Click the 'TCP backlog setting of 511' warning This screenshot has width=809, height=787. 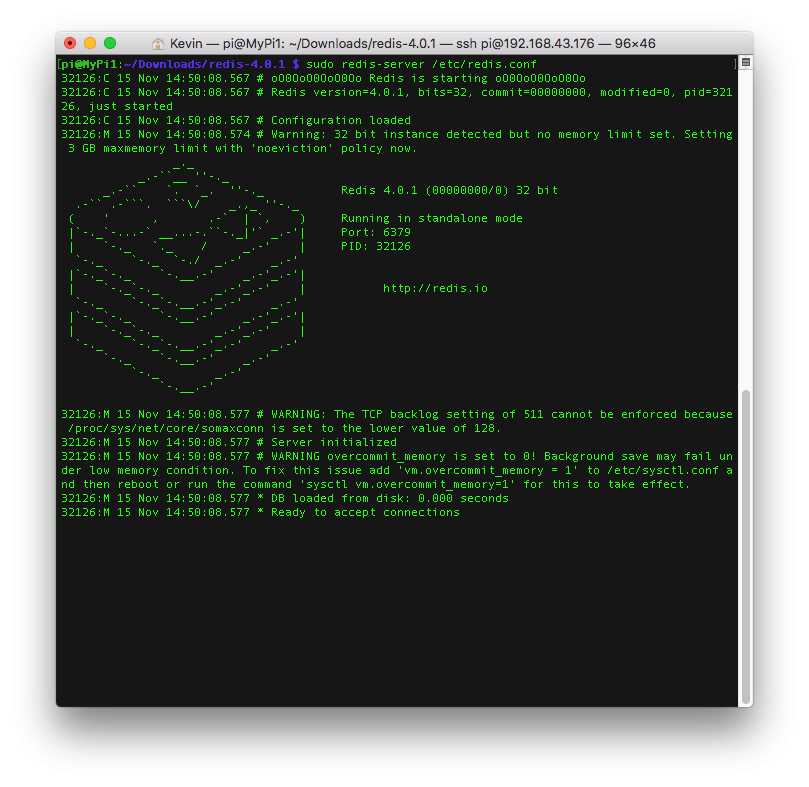click(397, 414)
